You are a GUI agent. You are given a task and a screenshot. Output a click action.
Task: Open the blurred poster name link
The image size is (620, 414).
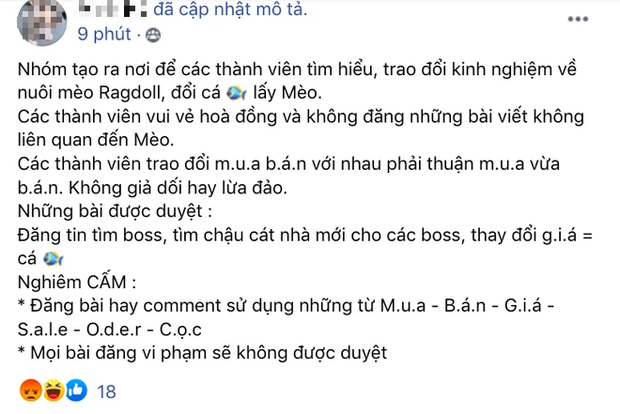113,9
